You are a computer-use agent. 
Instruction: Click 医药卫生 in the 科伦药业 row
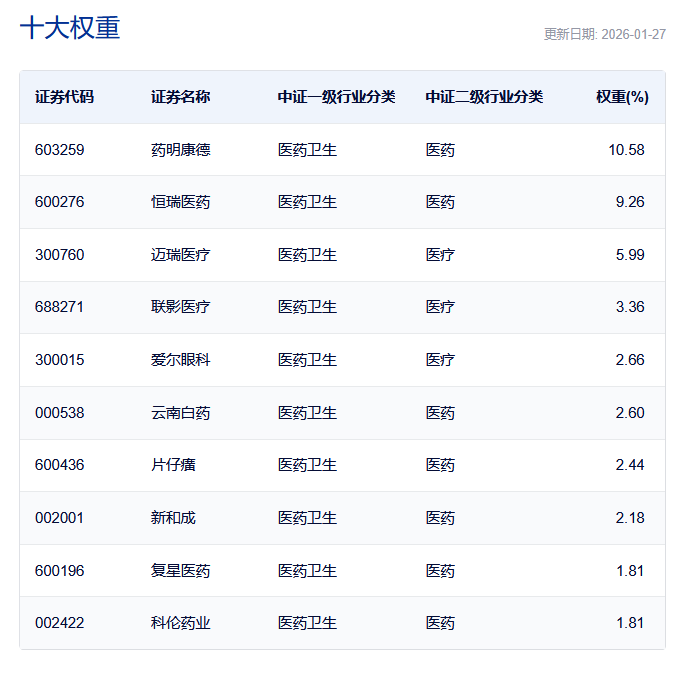(x=307, y=622)
